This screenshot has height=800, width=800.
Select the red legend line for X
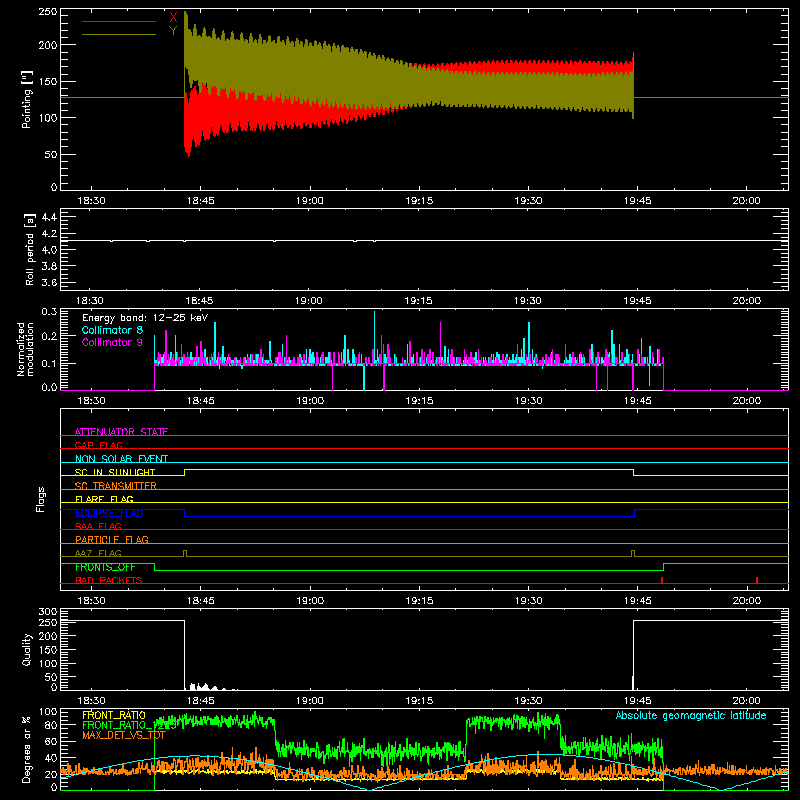(119, 21)
